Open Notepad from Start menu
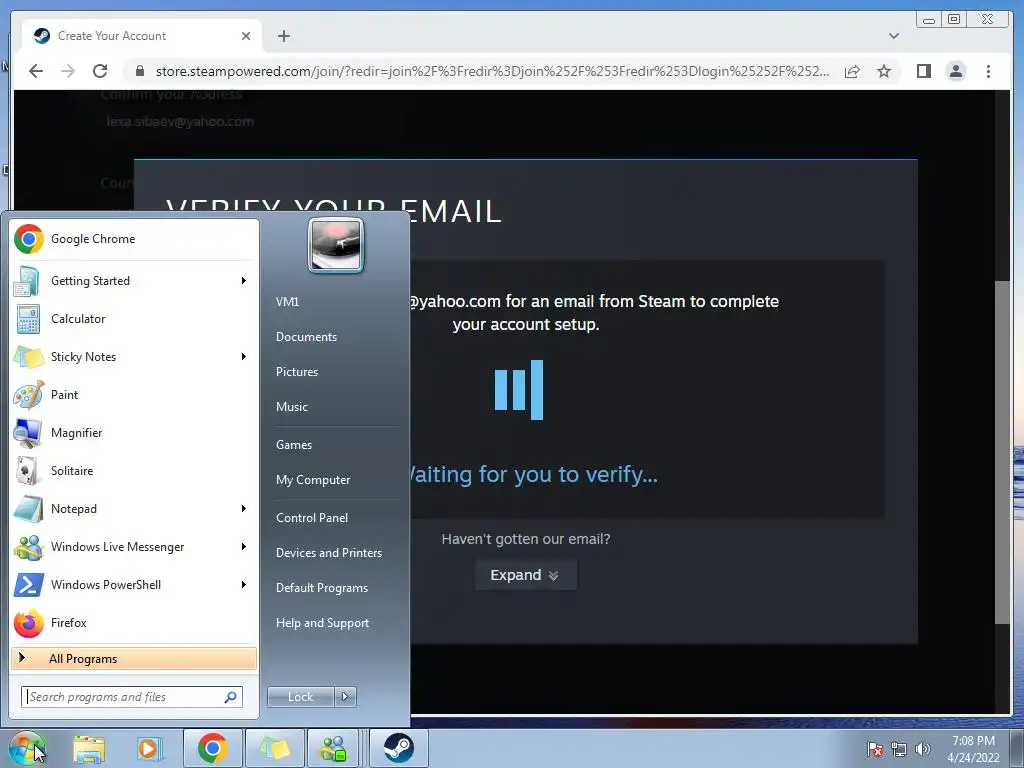 135,509
